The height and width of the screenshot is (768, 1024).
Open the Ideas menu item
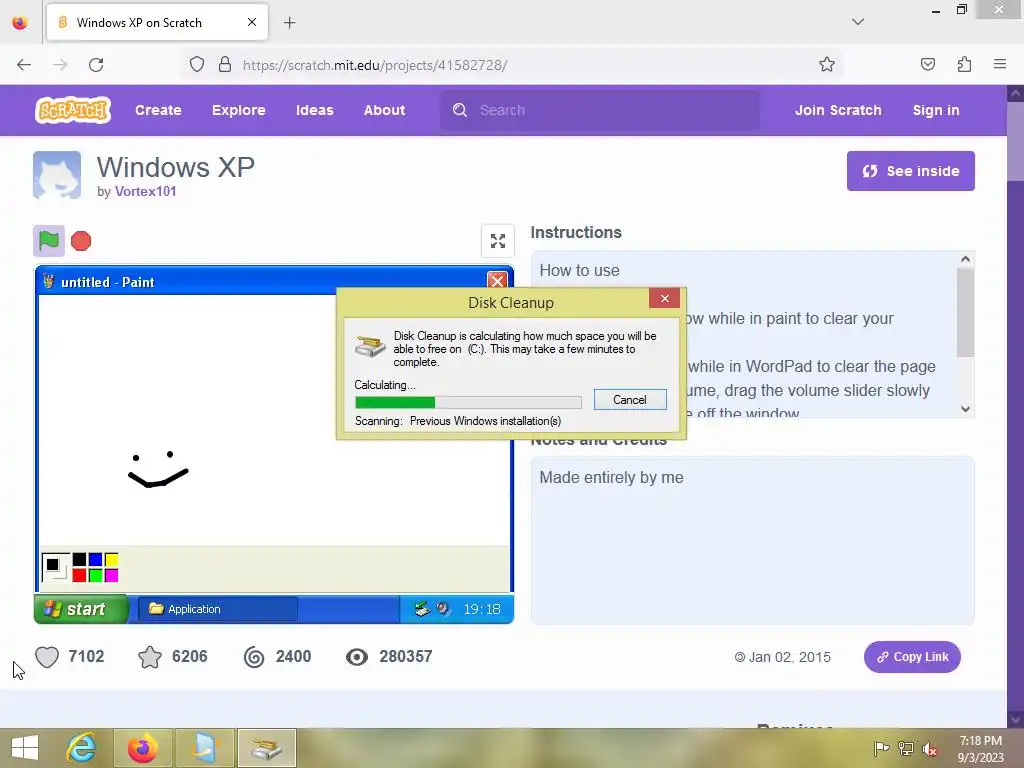point(315,110)
